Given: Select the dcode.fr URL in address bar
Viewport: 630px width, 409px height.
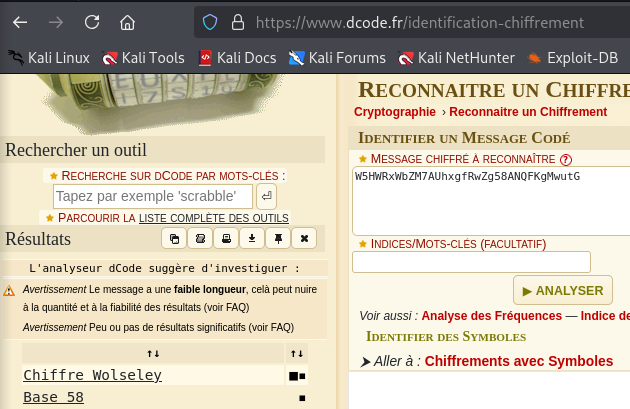Looking at the screenshot, I should (x=419, y=23).
